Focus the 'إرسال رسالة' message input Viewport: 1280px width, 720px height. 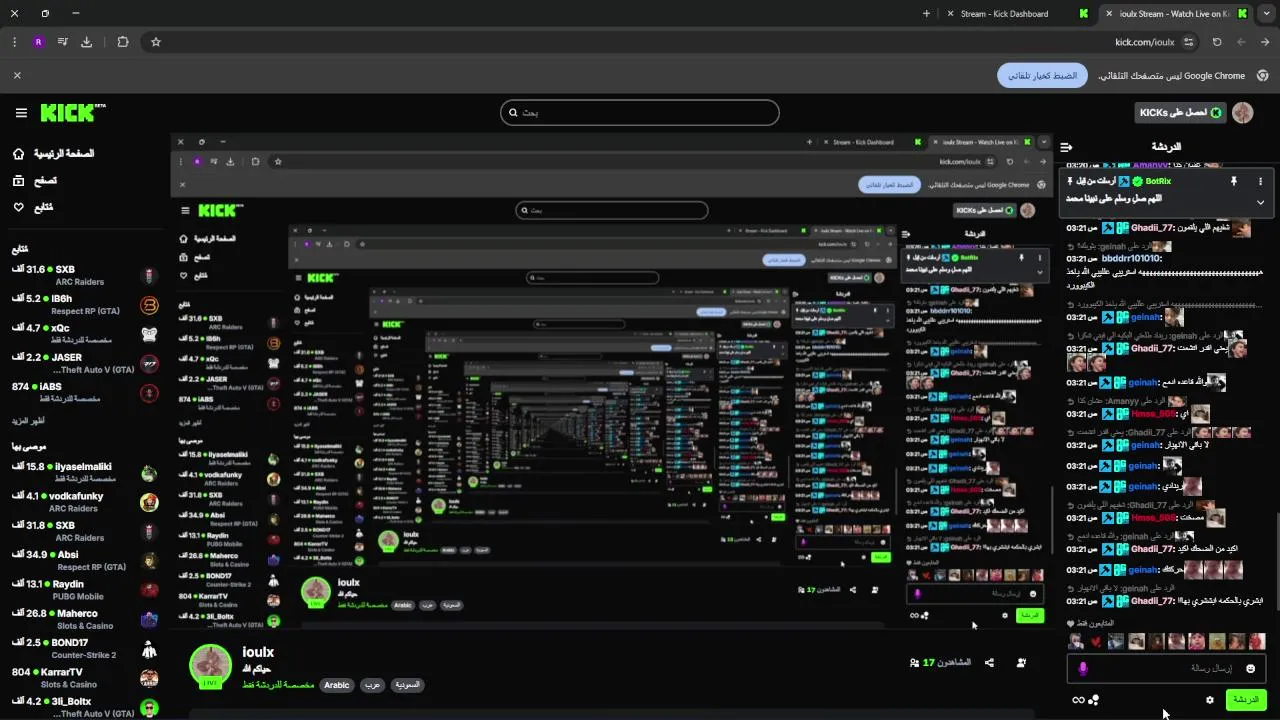[1166, 668]
